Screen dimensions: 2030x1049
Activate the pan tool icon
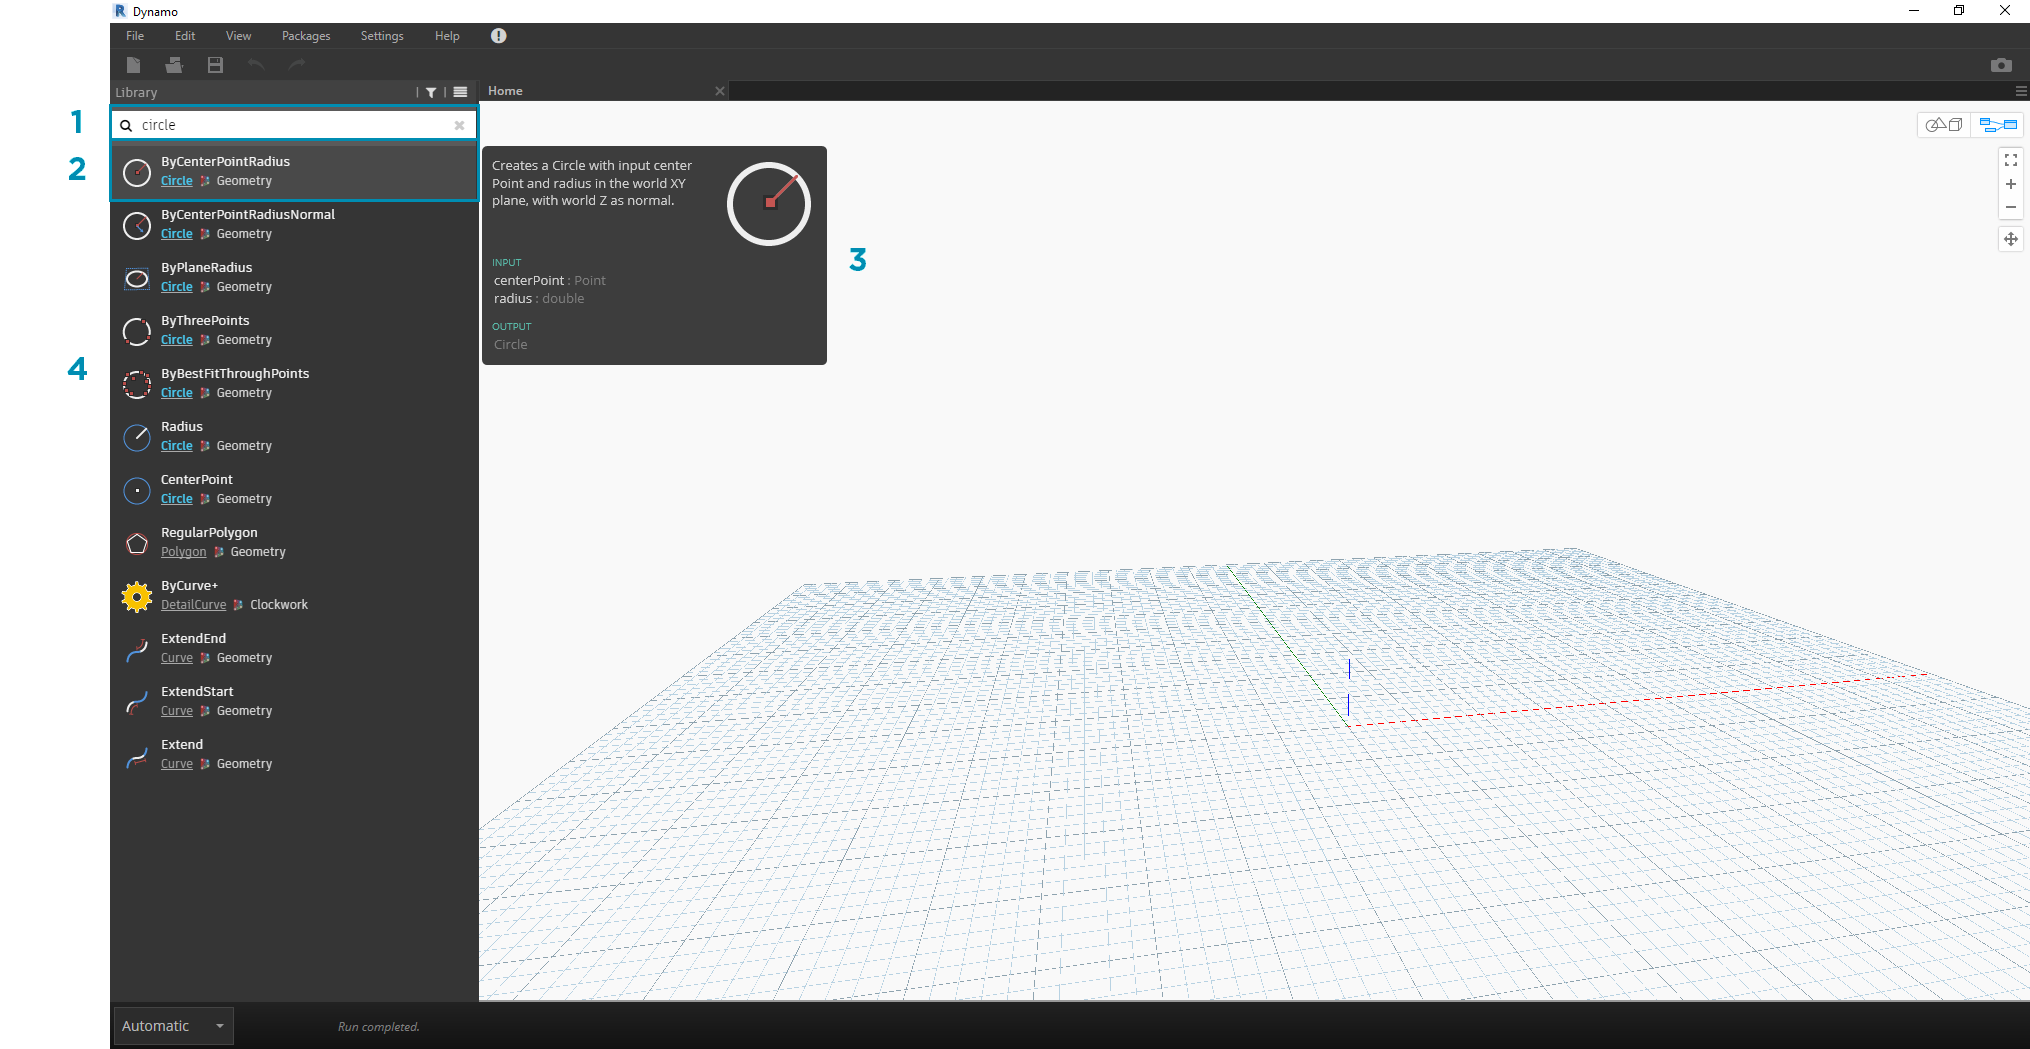pos(2010,239)
